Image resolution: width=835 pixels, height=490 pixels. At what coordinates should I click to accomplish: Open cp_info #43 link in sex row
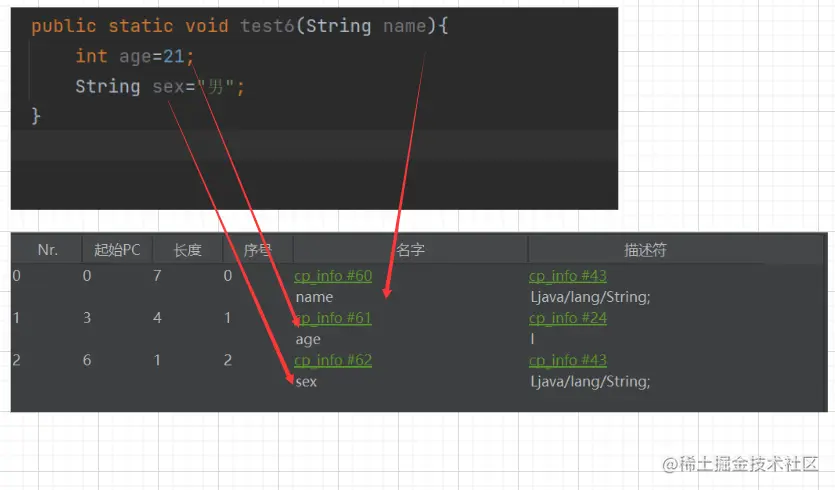point(568,361)
